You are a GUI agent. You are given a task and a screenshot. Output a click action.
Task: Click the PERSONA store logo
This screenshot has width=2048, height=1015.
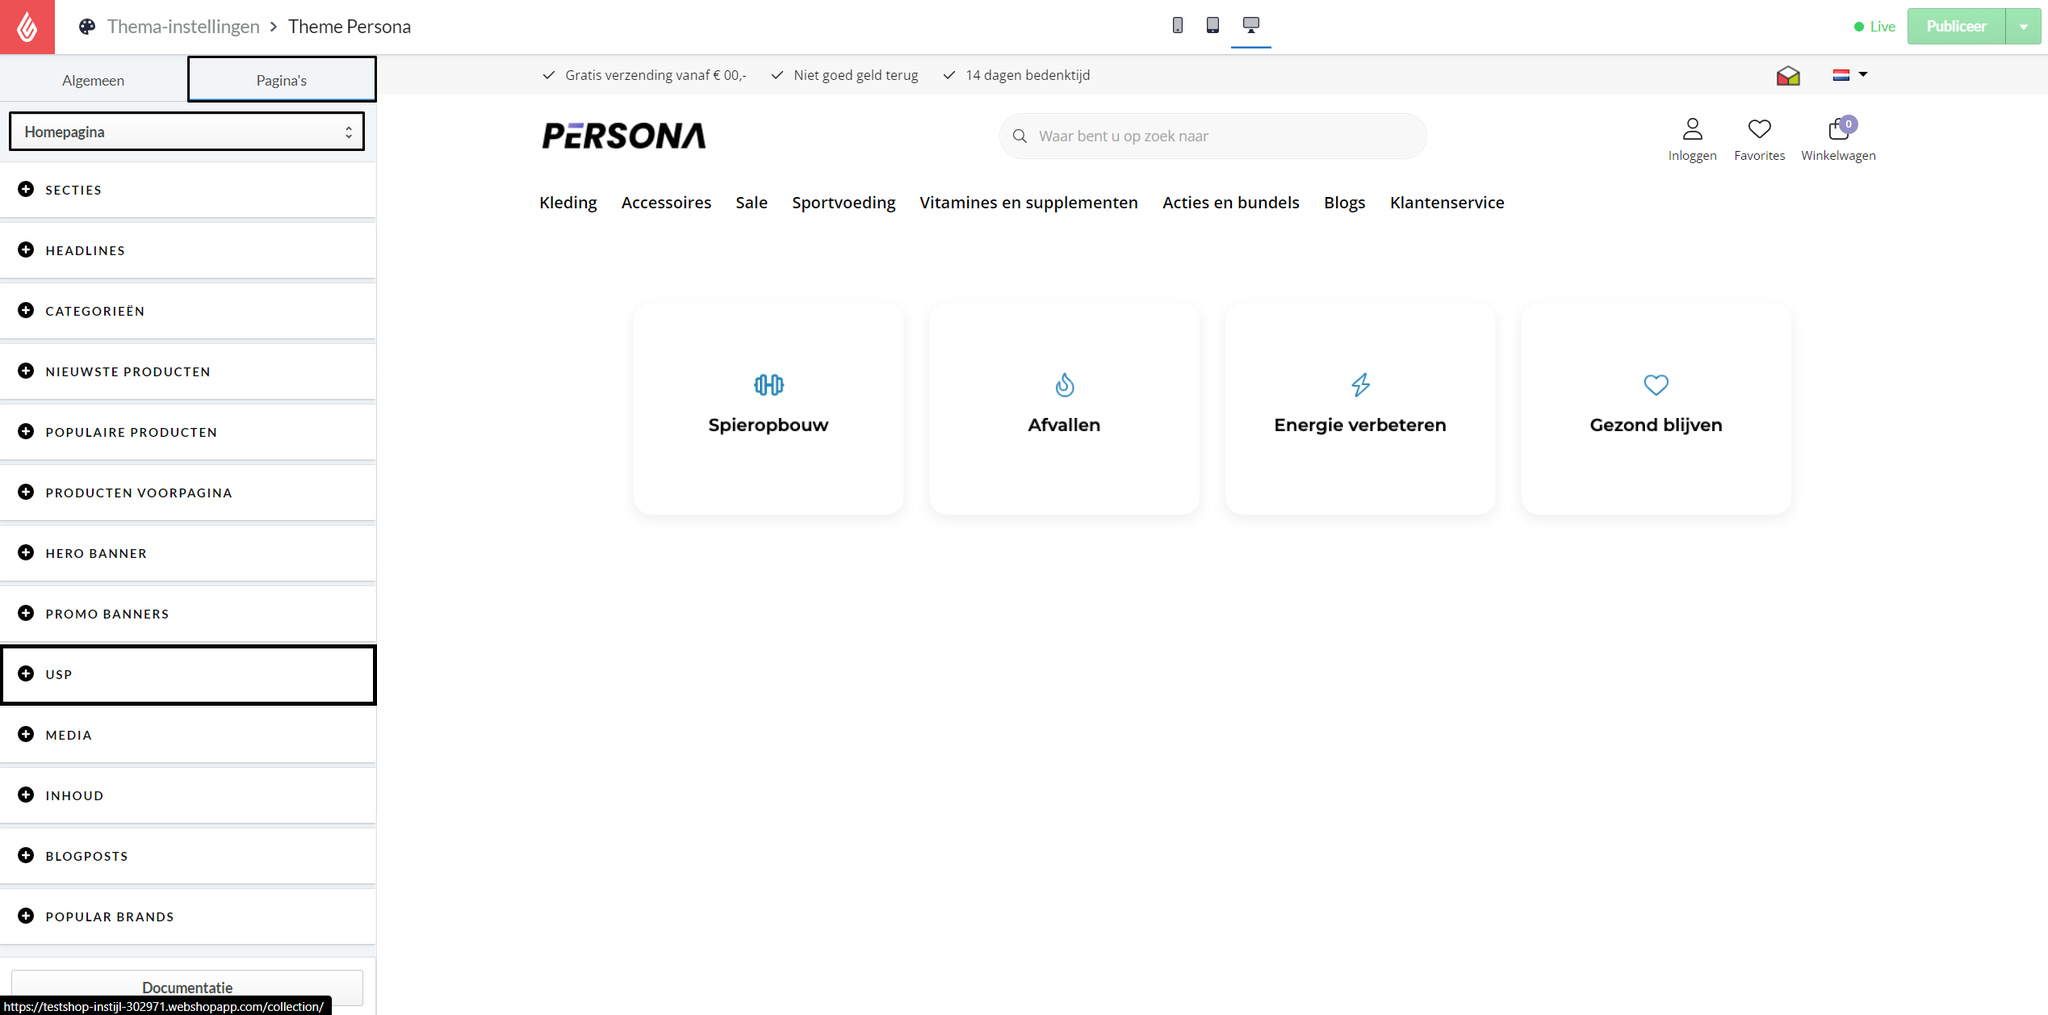click(x=624, y=135)
